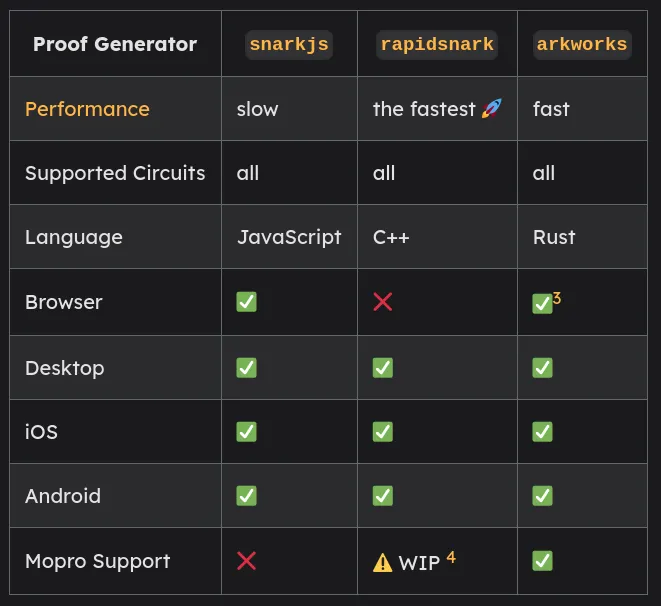This screenshot has width=661, height=606.
Task: Click the rocket emoji after 'the fastest'
Action: [x=492, y=108]
